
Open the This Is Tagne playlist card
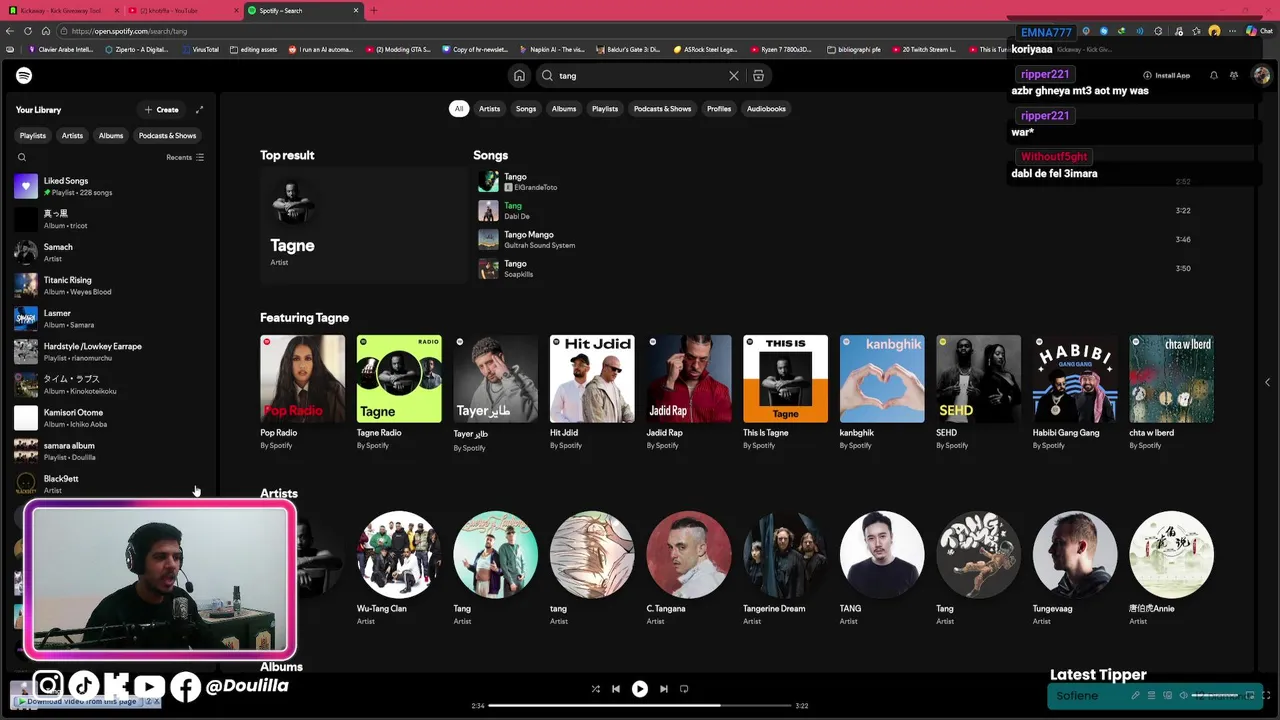[785, 393]
